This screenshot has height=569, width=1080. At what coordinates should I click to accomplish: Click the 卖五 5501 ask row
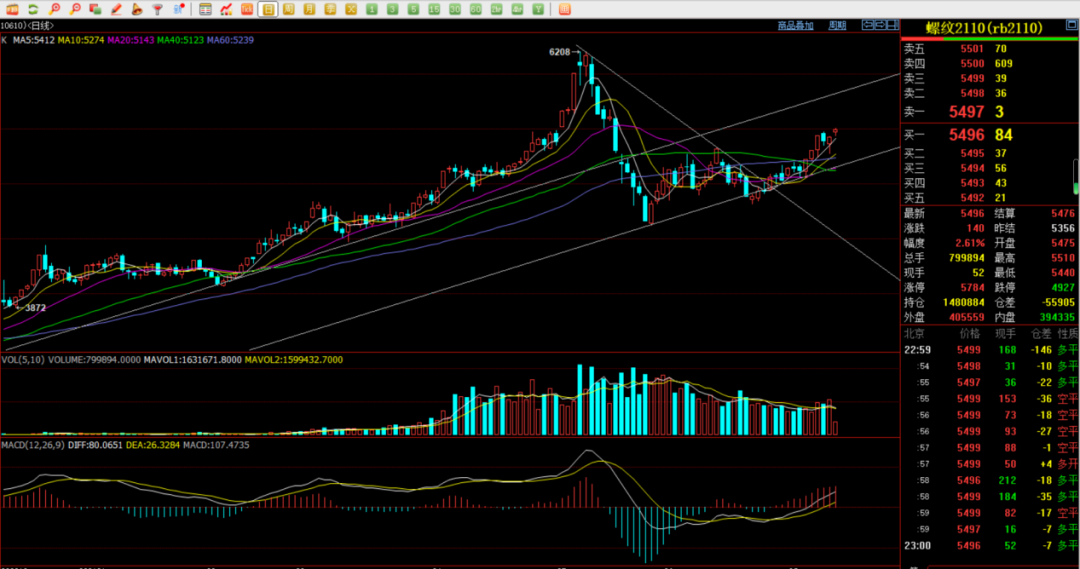[989, 49]
